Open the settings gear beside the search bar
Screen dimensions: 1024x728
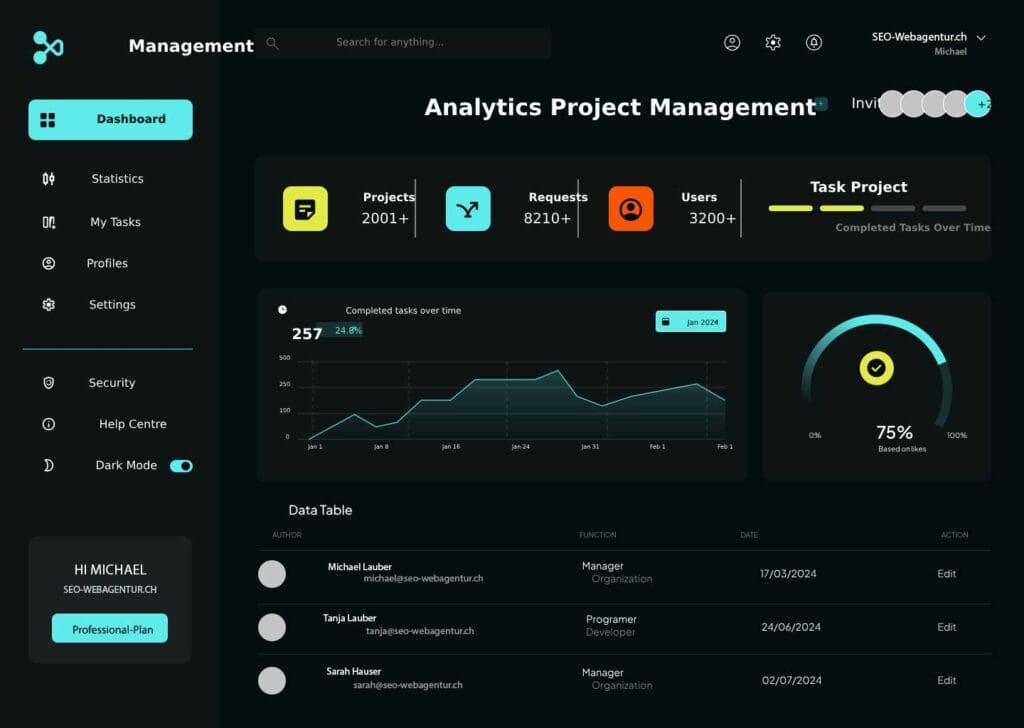coord(772,42)
